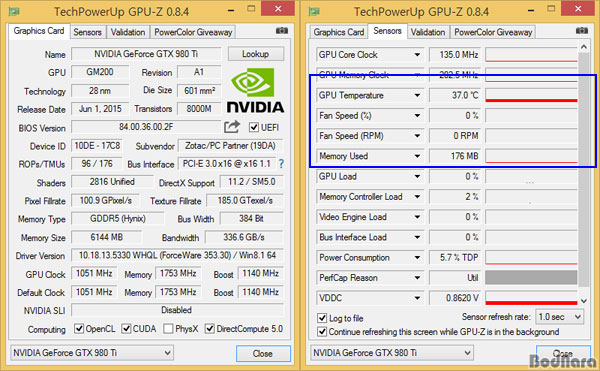Screen dimensions: 600x371
Task: Click Bandwidth value 336.6 GB/s
Action: 244,237
